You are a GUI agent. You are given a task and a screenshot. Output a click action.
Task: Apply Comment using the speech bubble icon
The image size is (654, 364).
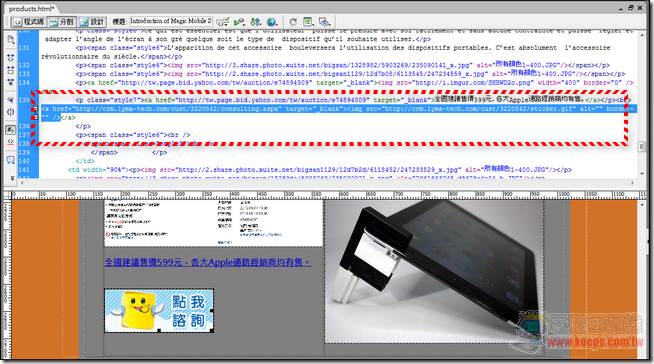[x=10, y=160]
